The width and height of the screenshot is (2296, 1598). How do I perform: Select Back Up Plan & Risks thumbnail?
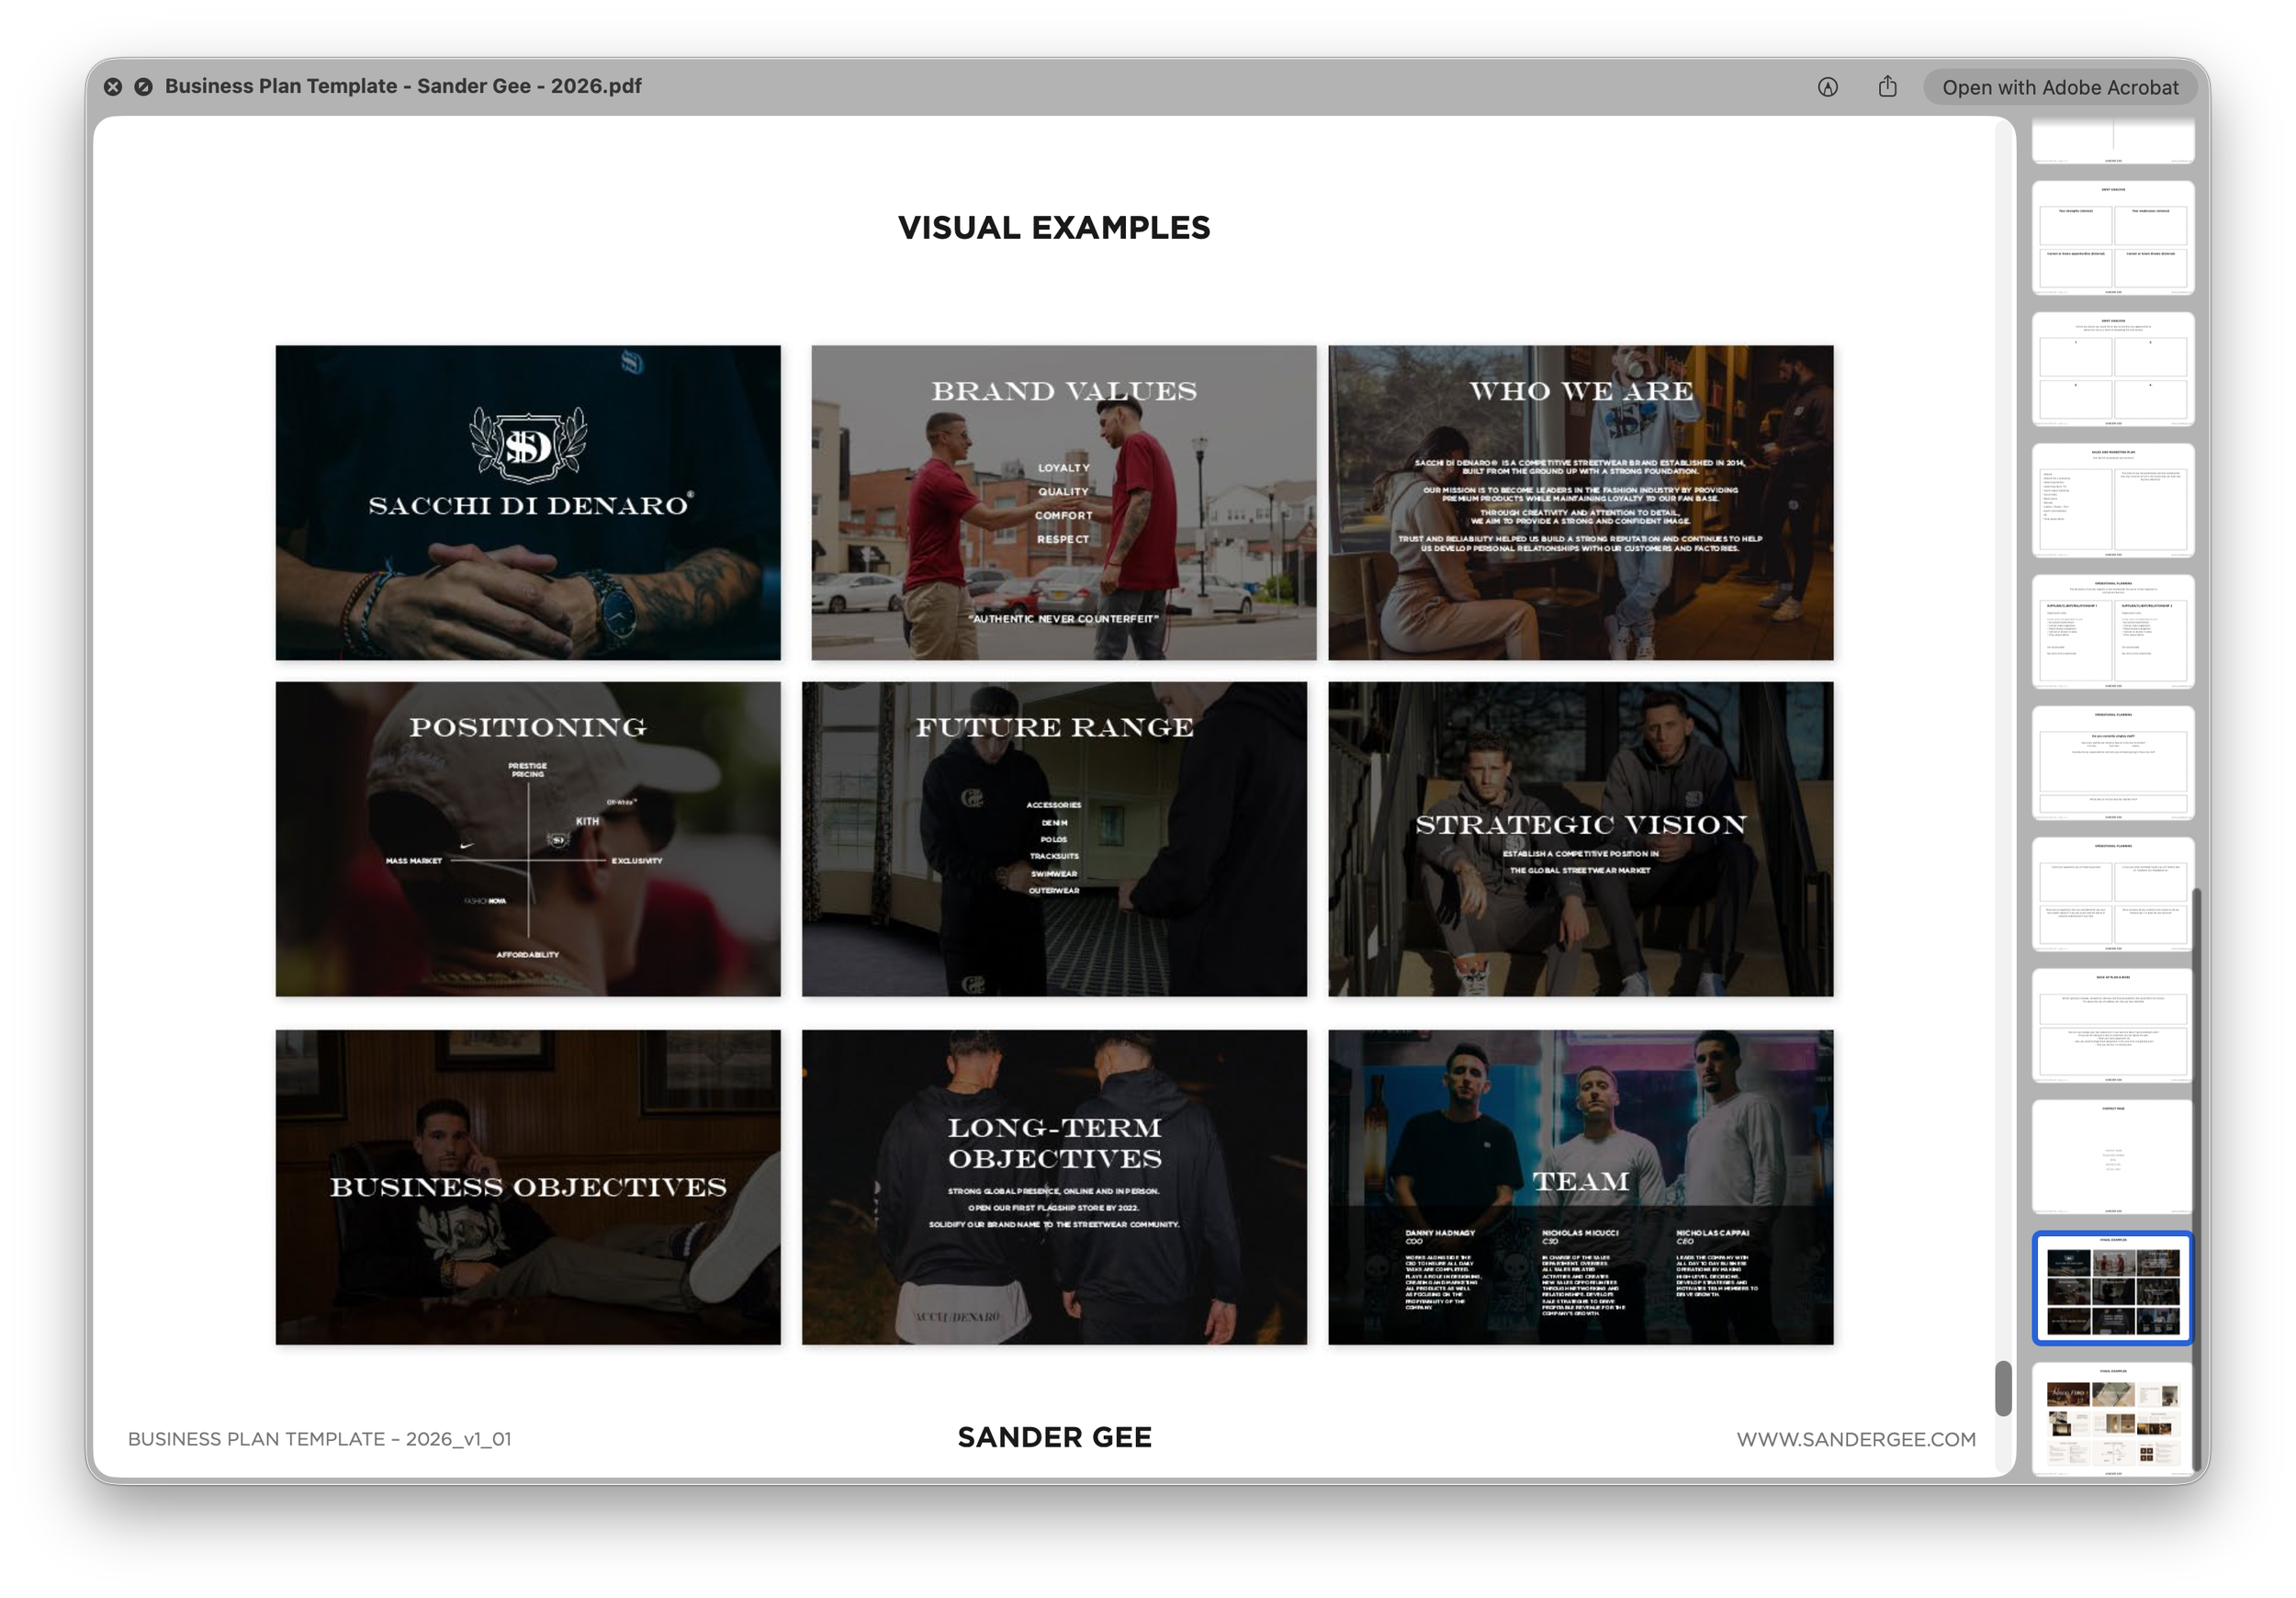(2113, 1025)
